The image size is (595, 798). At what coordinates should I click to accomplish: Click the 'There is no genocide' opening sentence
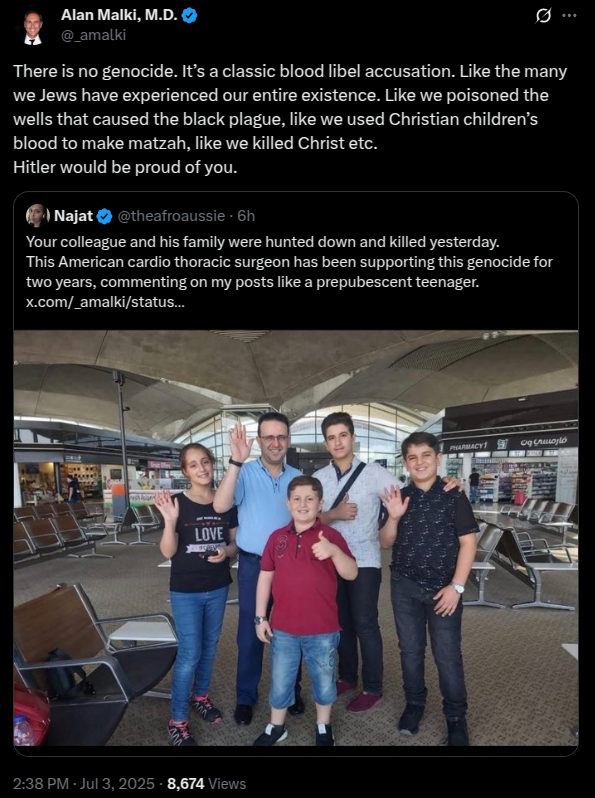tap(95, 71)
